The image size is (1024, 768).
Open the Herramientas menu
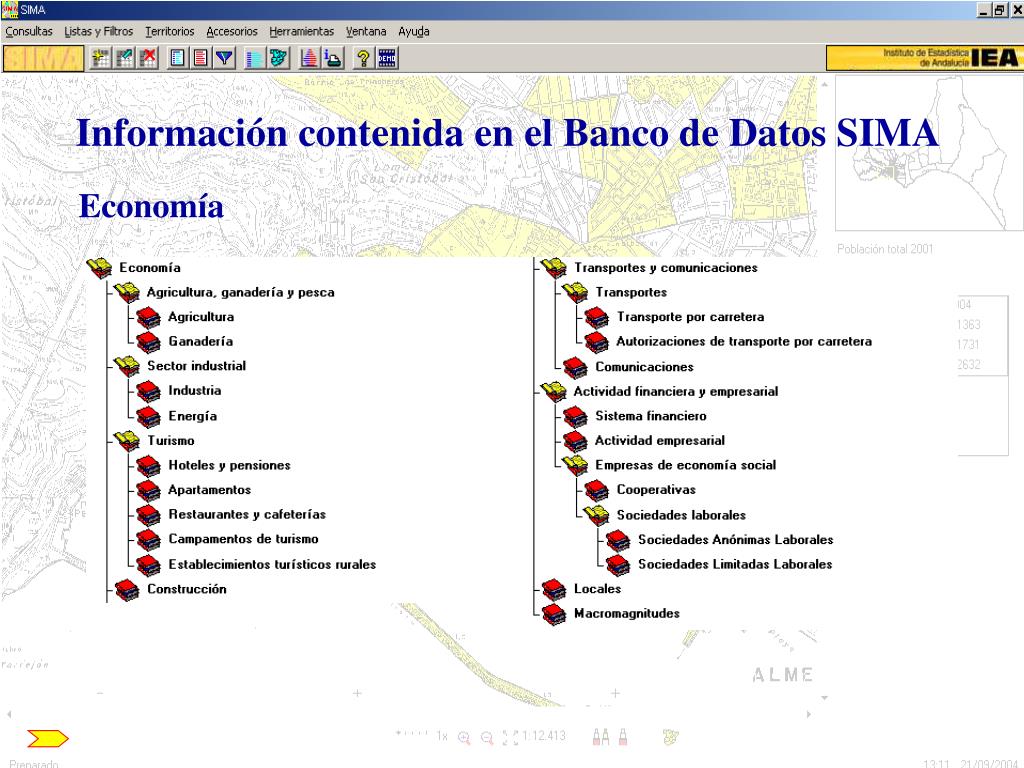(x=302, y=31)
